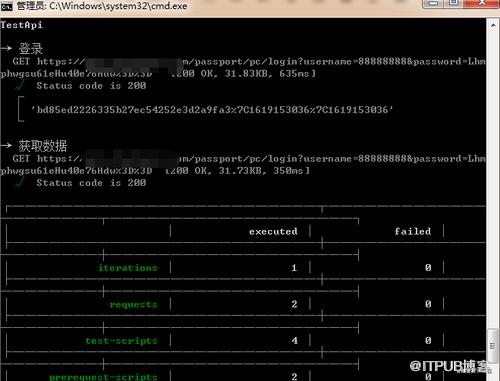Click the 'requests' row label
This screenshot has width=500, height=381.
pyautogui.click(x=134, y=304)
